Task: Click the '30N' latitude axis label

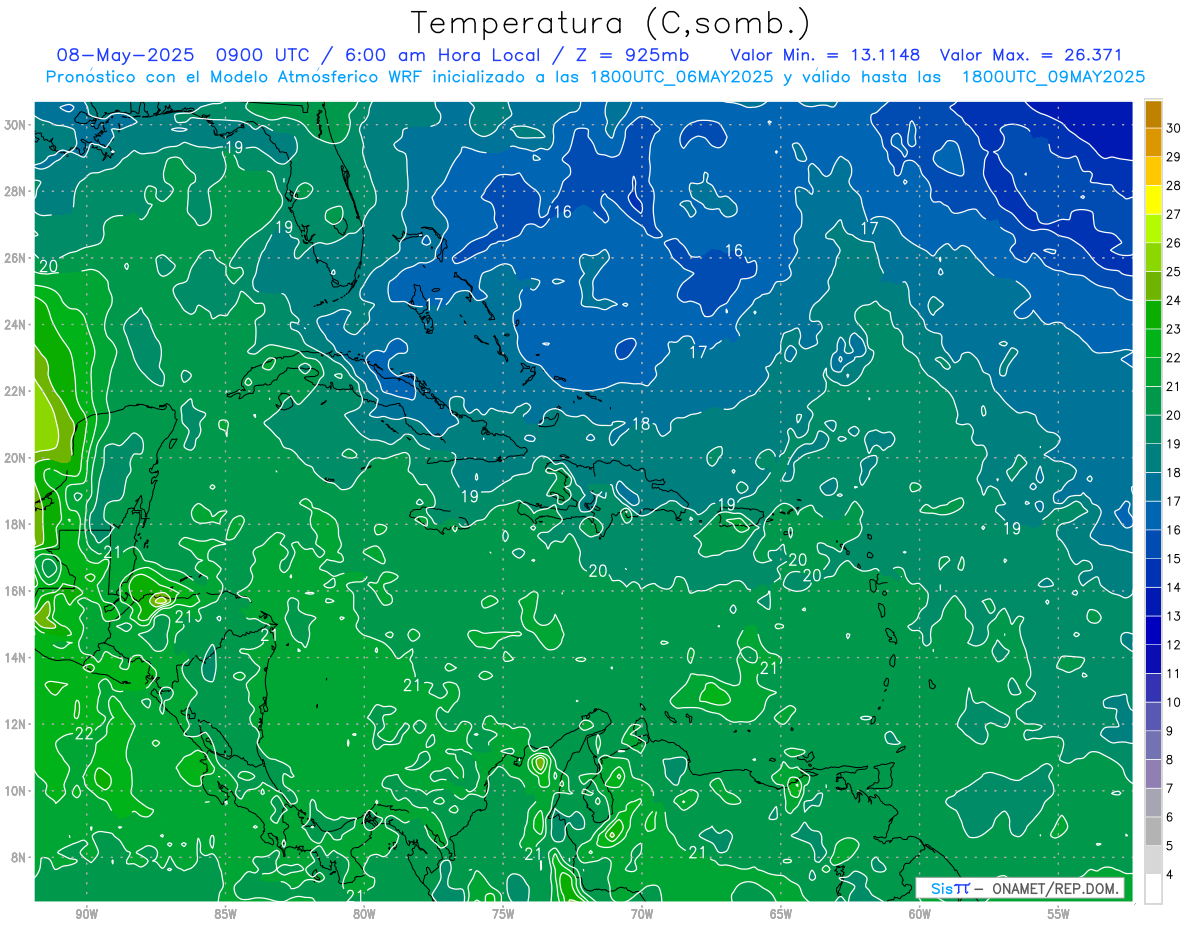Action: point(14,125)
